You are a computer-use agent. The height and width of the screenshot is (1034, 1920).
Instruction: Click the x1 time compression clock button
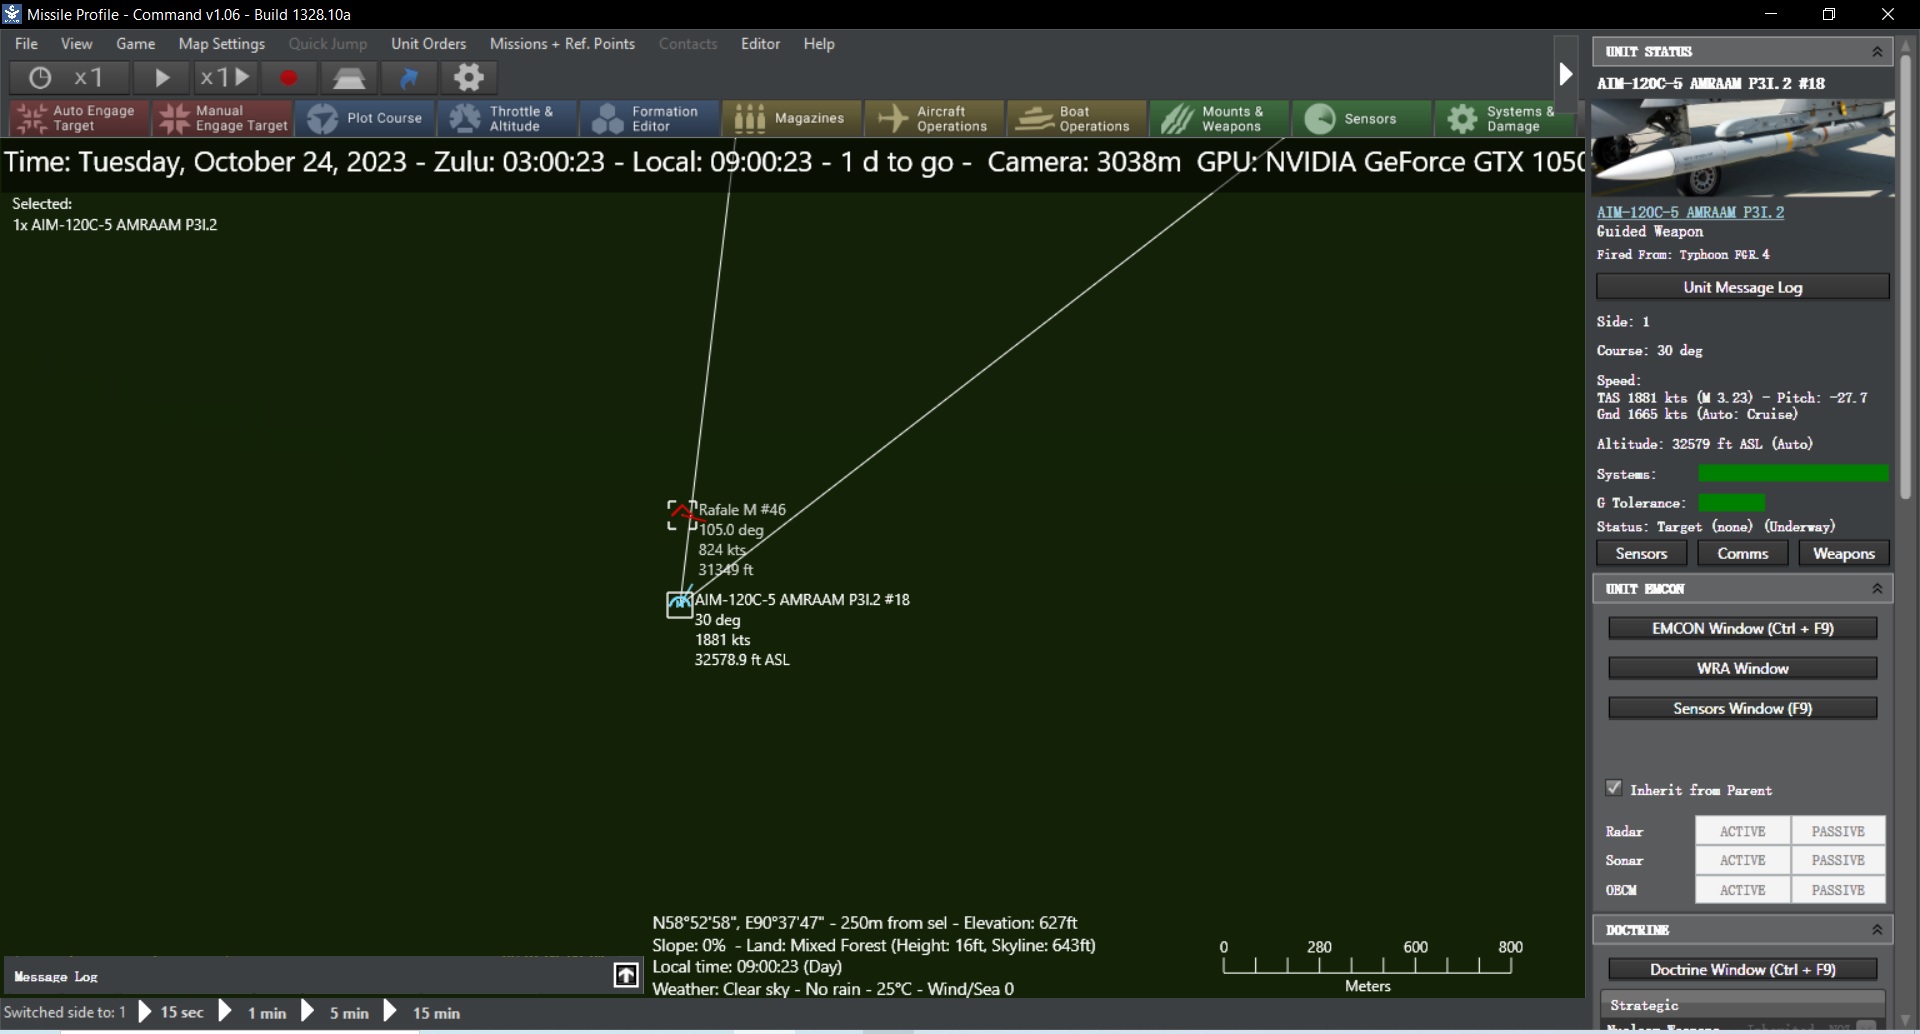69,77
